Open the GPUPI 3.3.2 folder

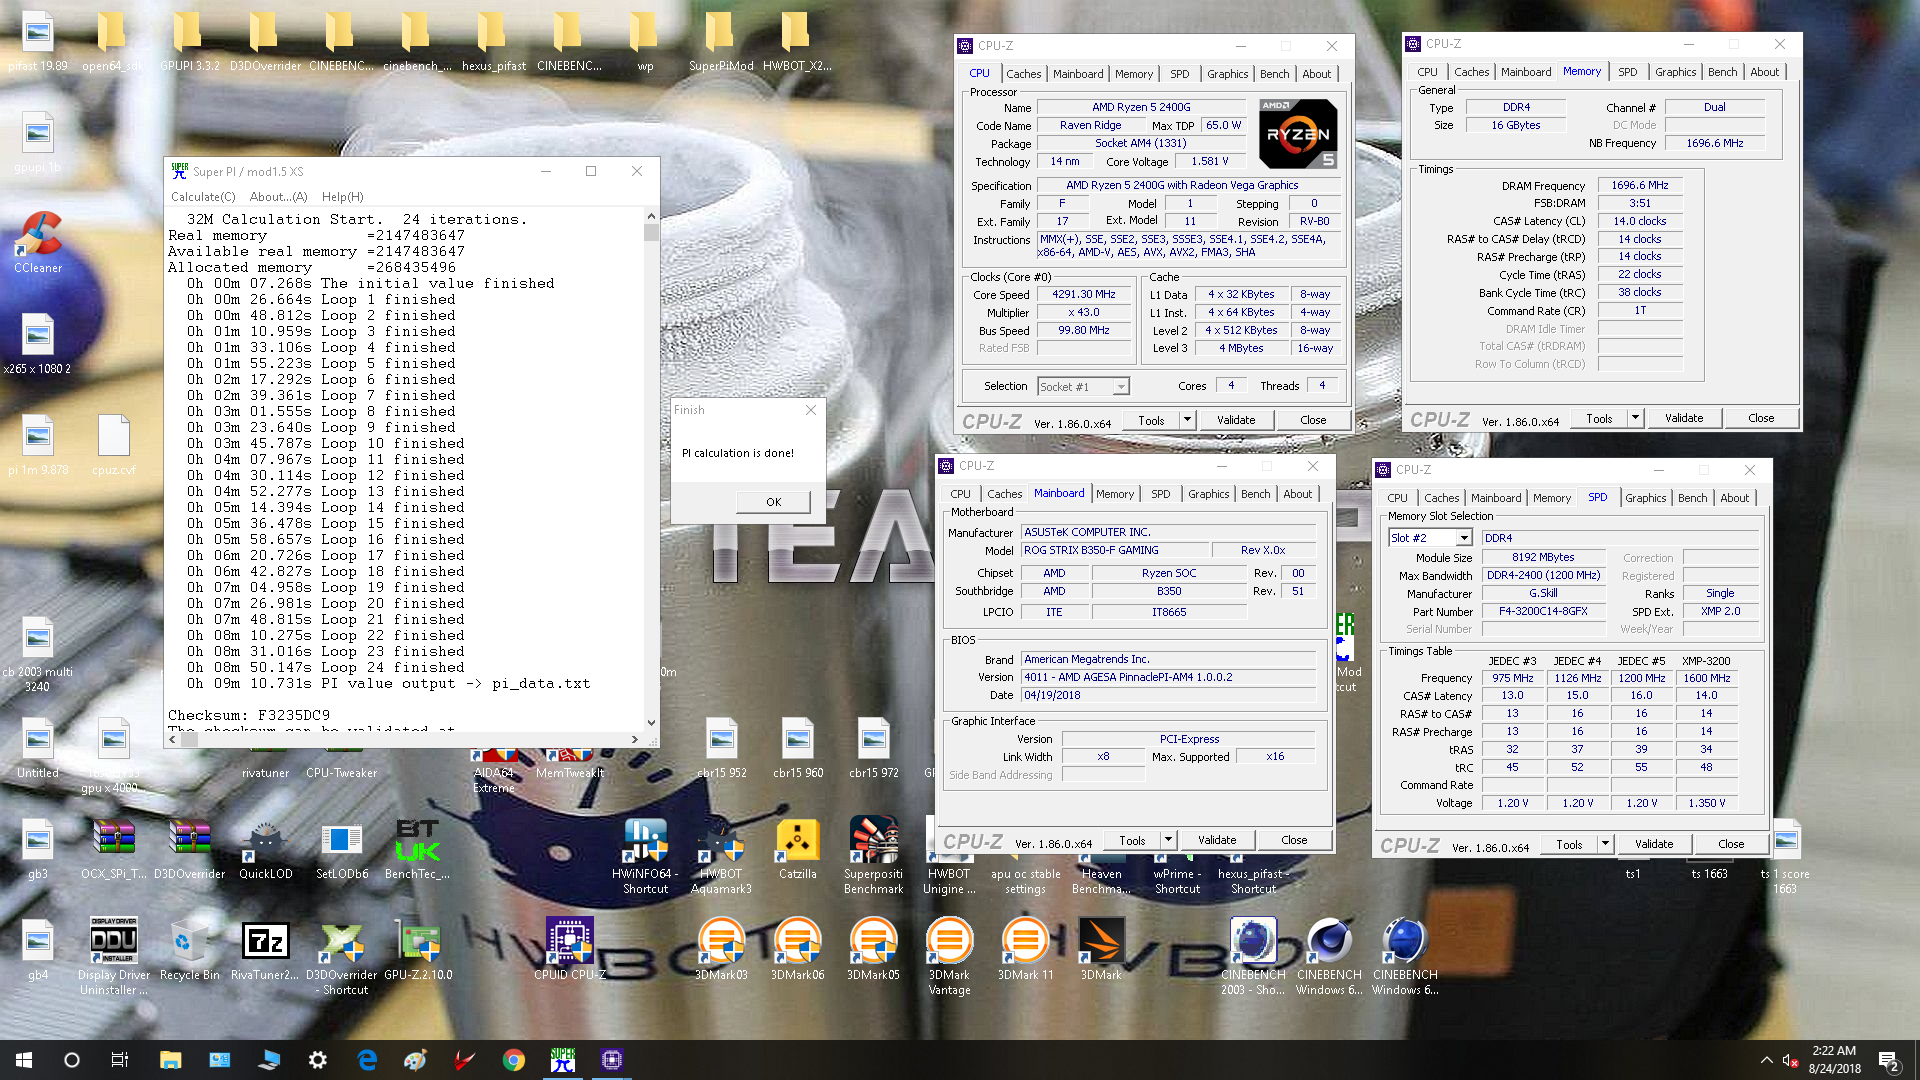click(189, 42)
